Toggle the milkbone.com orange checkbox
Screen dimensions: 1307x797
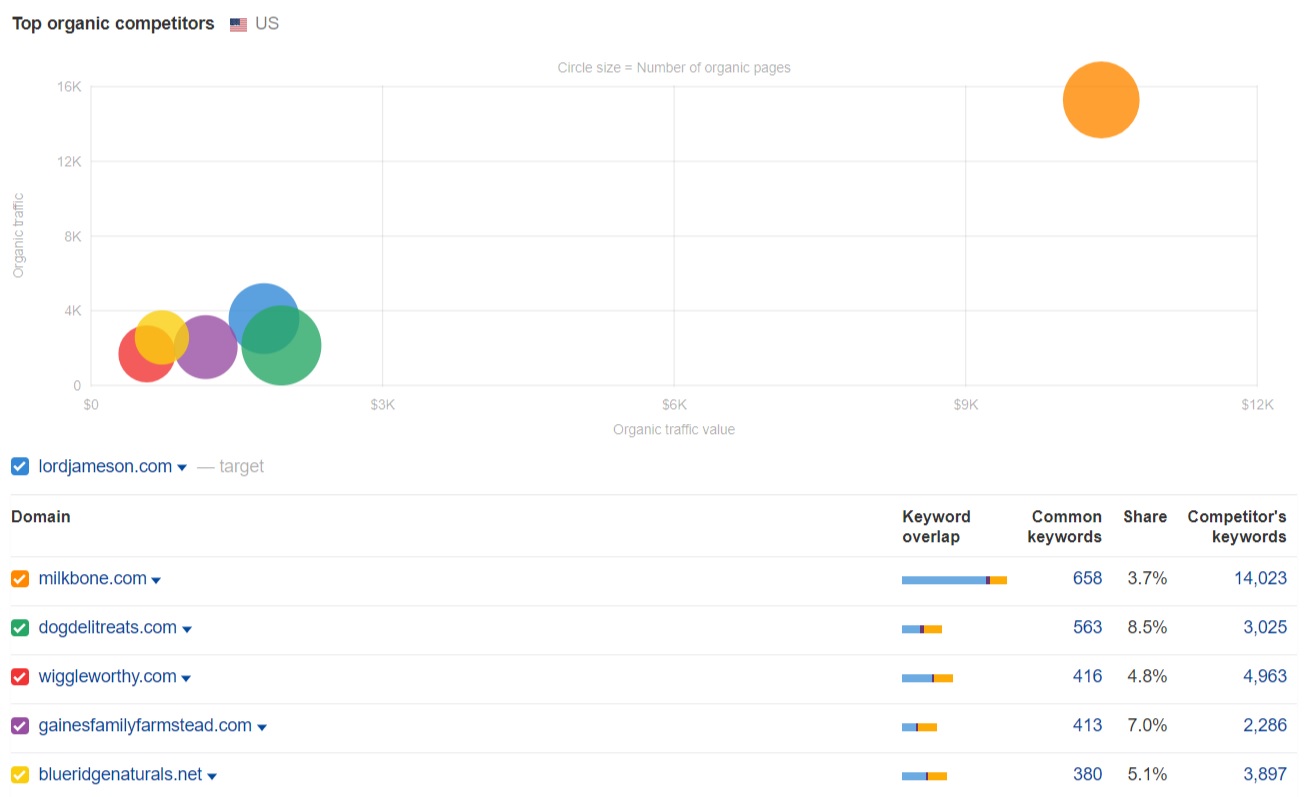point(20,579)
